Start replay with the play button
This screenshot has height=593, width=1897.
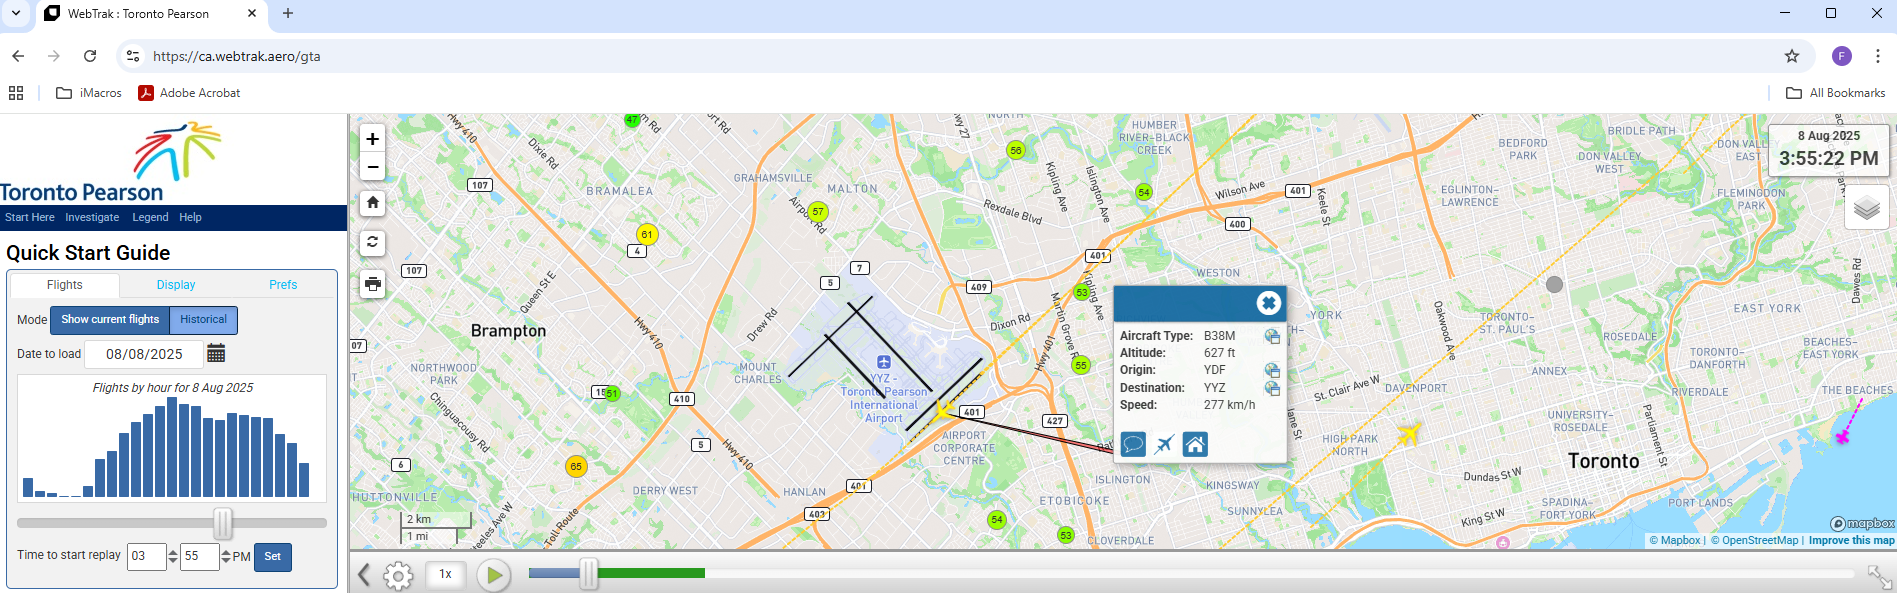493,575
